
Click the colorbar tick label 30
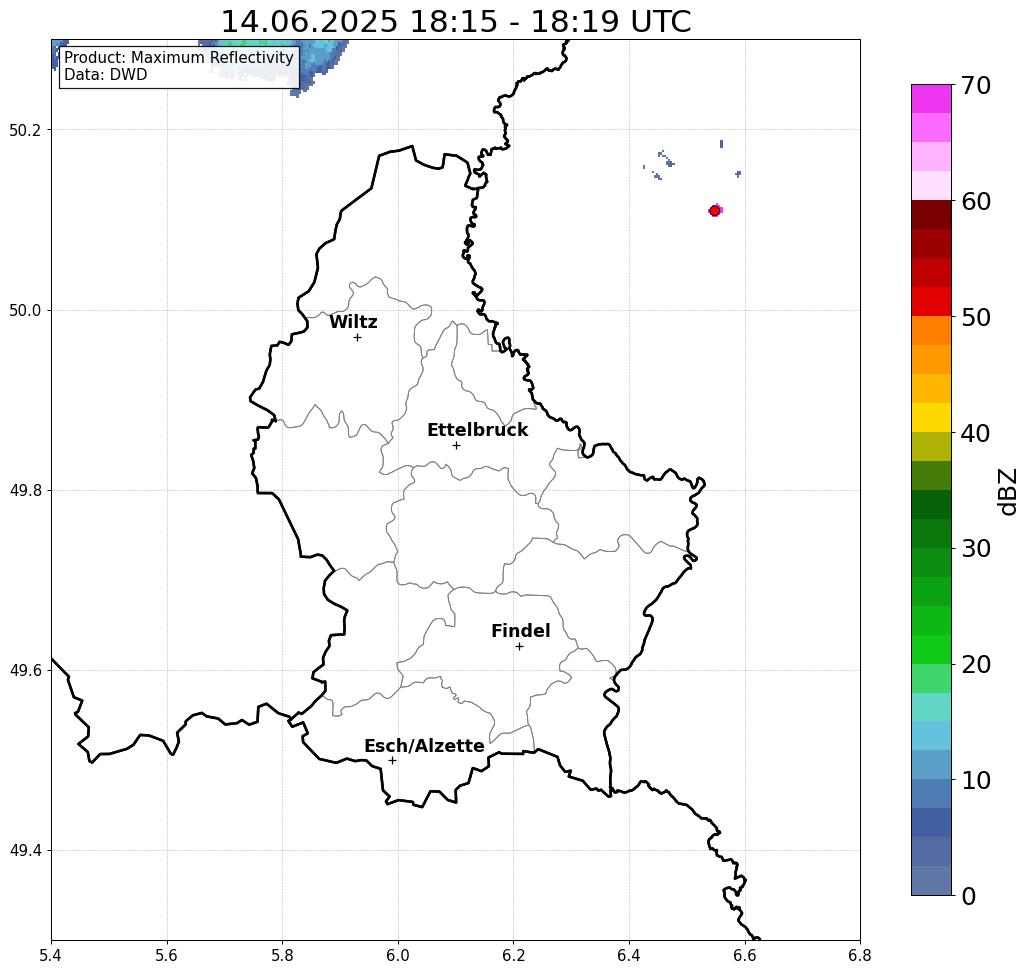[x=976, y=548]
